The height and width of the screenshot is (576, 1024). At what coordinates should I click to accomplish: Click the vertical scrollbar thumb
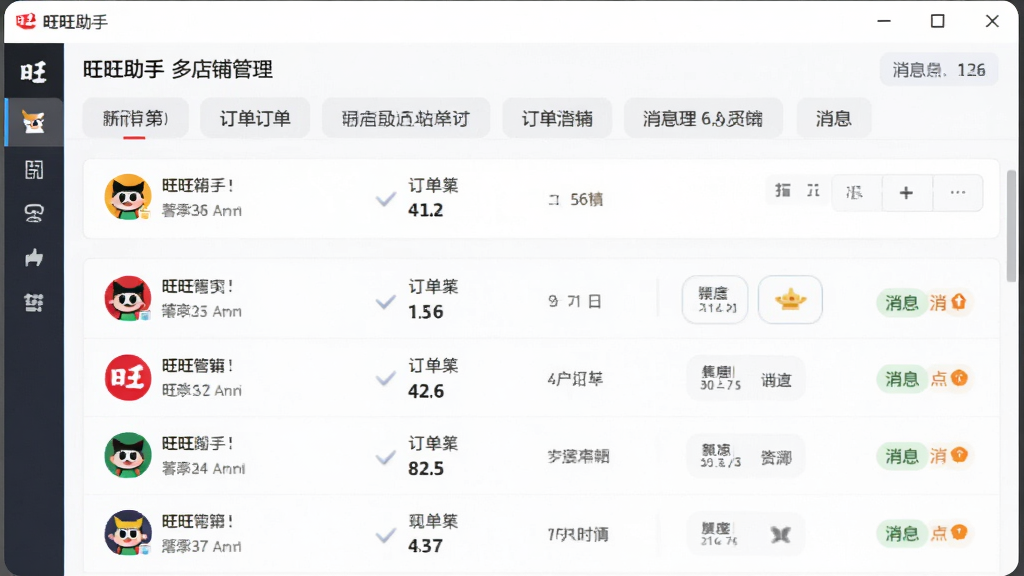(x=1012, y=226)
